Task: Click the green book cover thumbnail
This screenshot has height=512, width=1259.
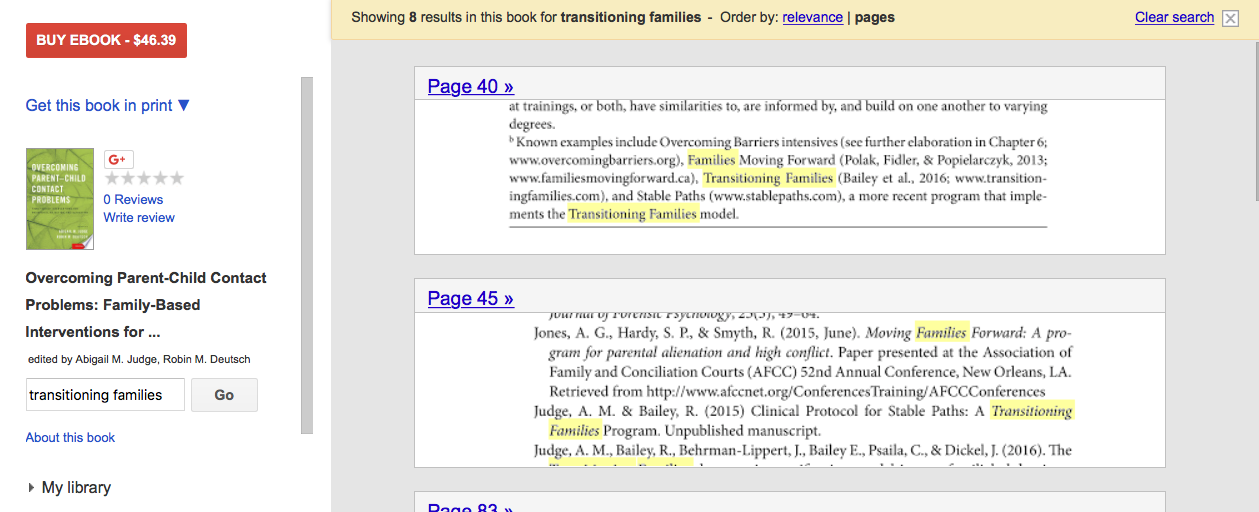Action: (60, 199)
